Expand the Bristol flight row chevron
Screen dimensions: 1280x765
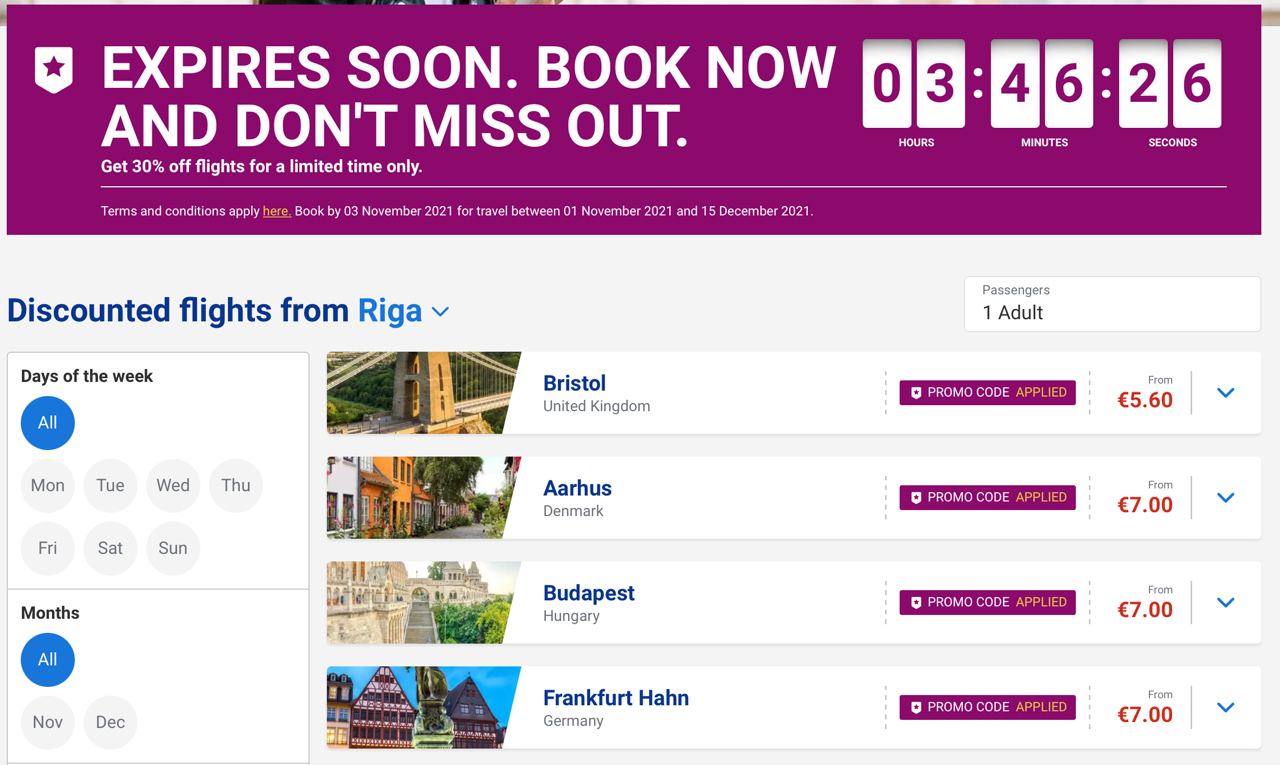[x=1226, y=393]
